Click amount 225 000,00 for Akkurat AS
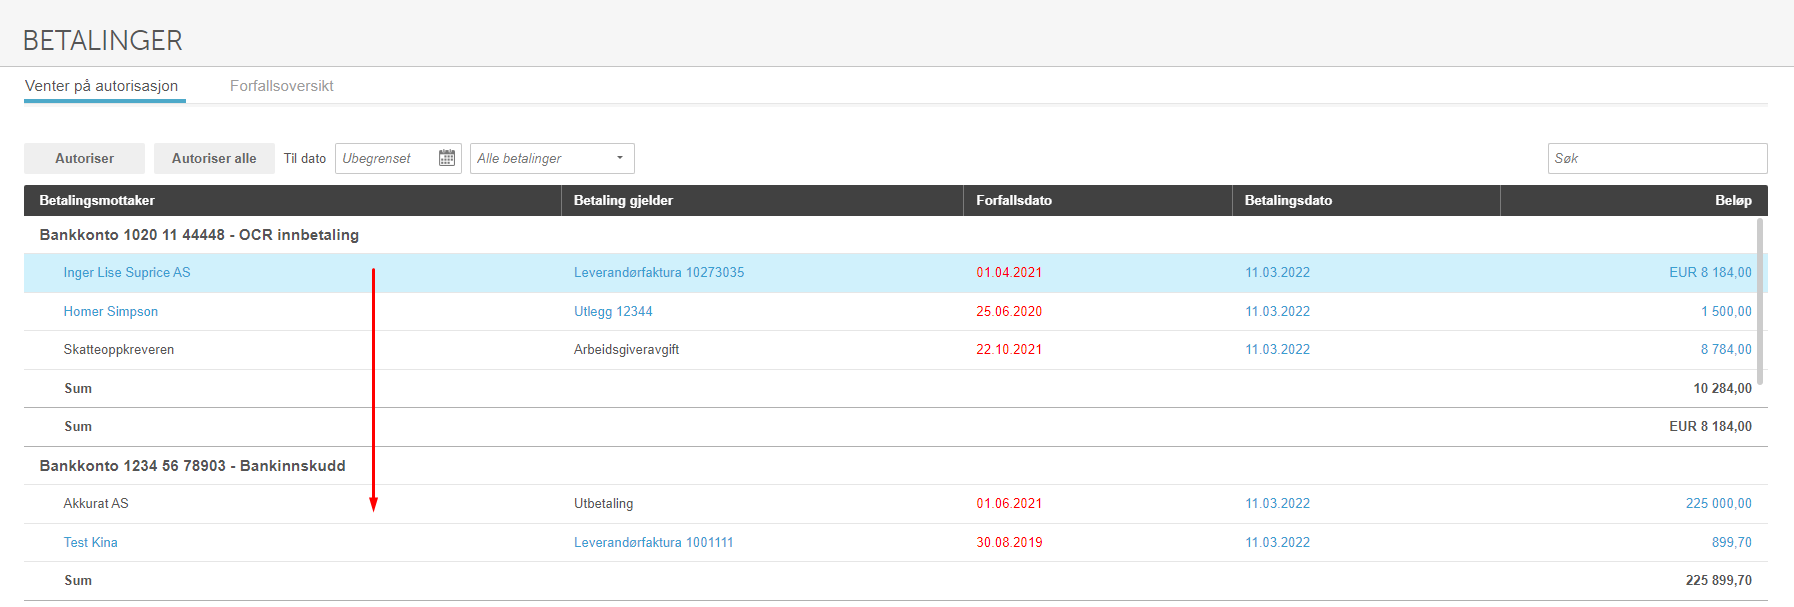This screenshot has height=607, width=1794. pyautogui.click(x=1718, y=503)
